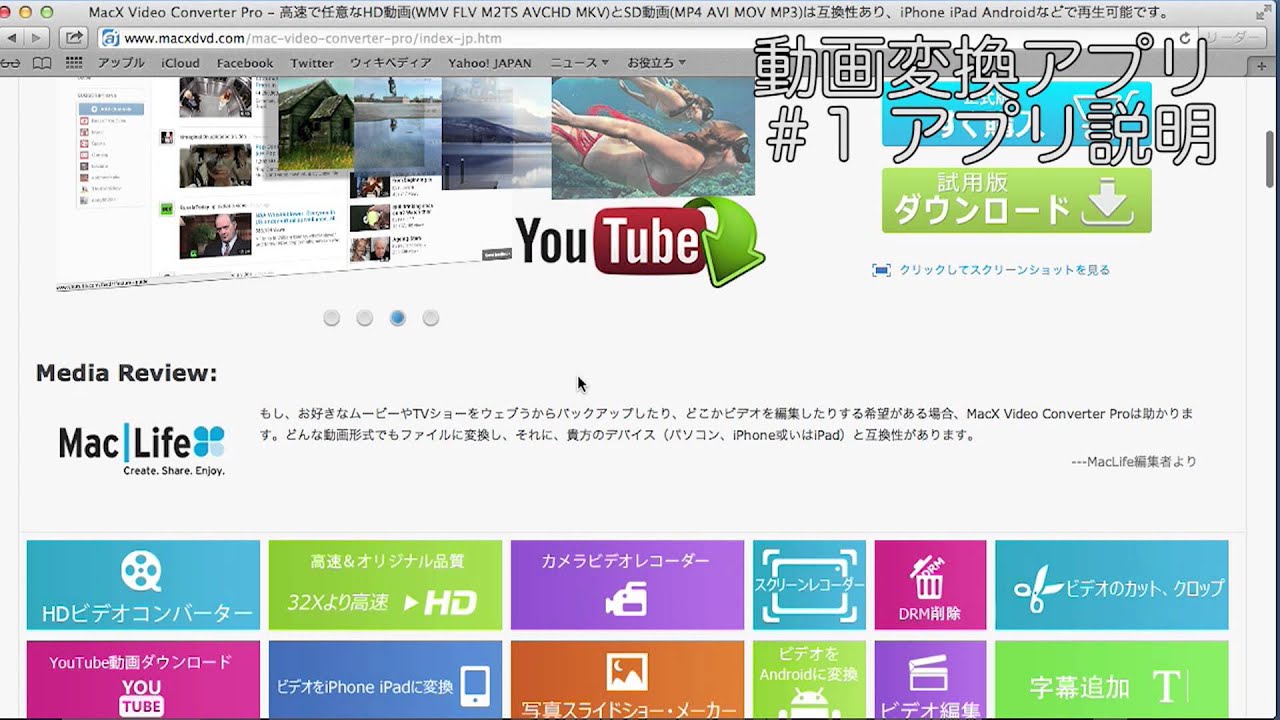1280x720 pixels.
Task: Open the 高速&オリジナル品質 tile
Action: [385, 585]
